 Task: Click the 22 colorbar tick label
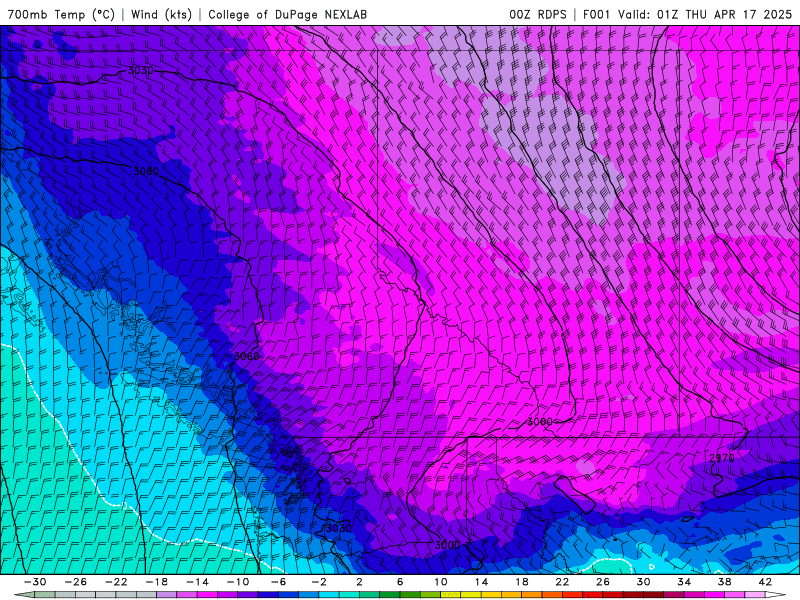562,582
